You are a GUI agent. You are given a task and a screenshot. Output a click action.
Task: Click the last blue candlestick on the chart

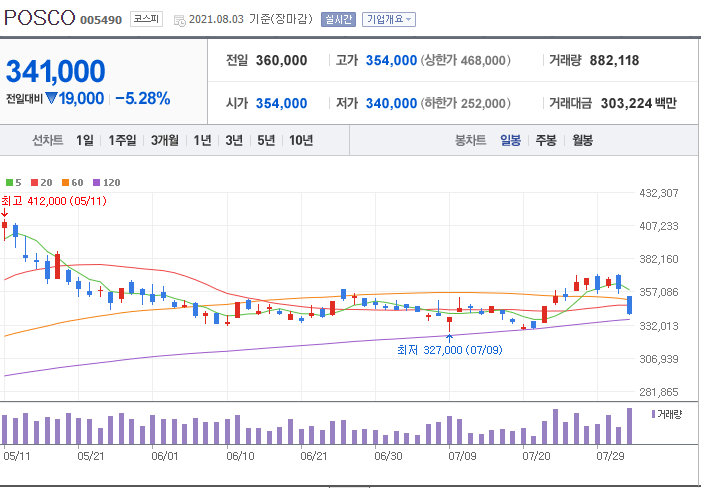pyautogui.click(x=629, y=305)
